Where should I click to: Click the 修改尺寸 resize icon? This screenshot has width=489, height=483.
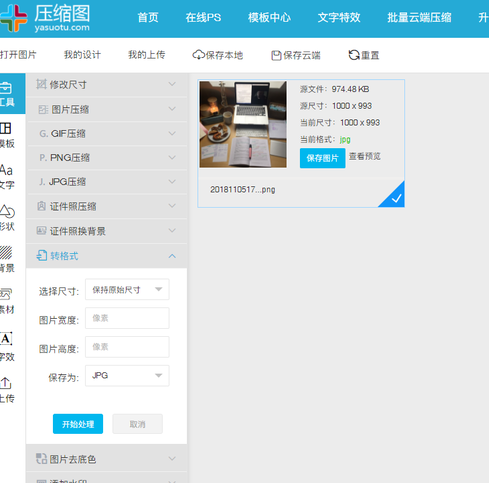[41, 84]
